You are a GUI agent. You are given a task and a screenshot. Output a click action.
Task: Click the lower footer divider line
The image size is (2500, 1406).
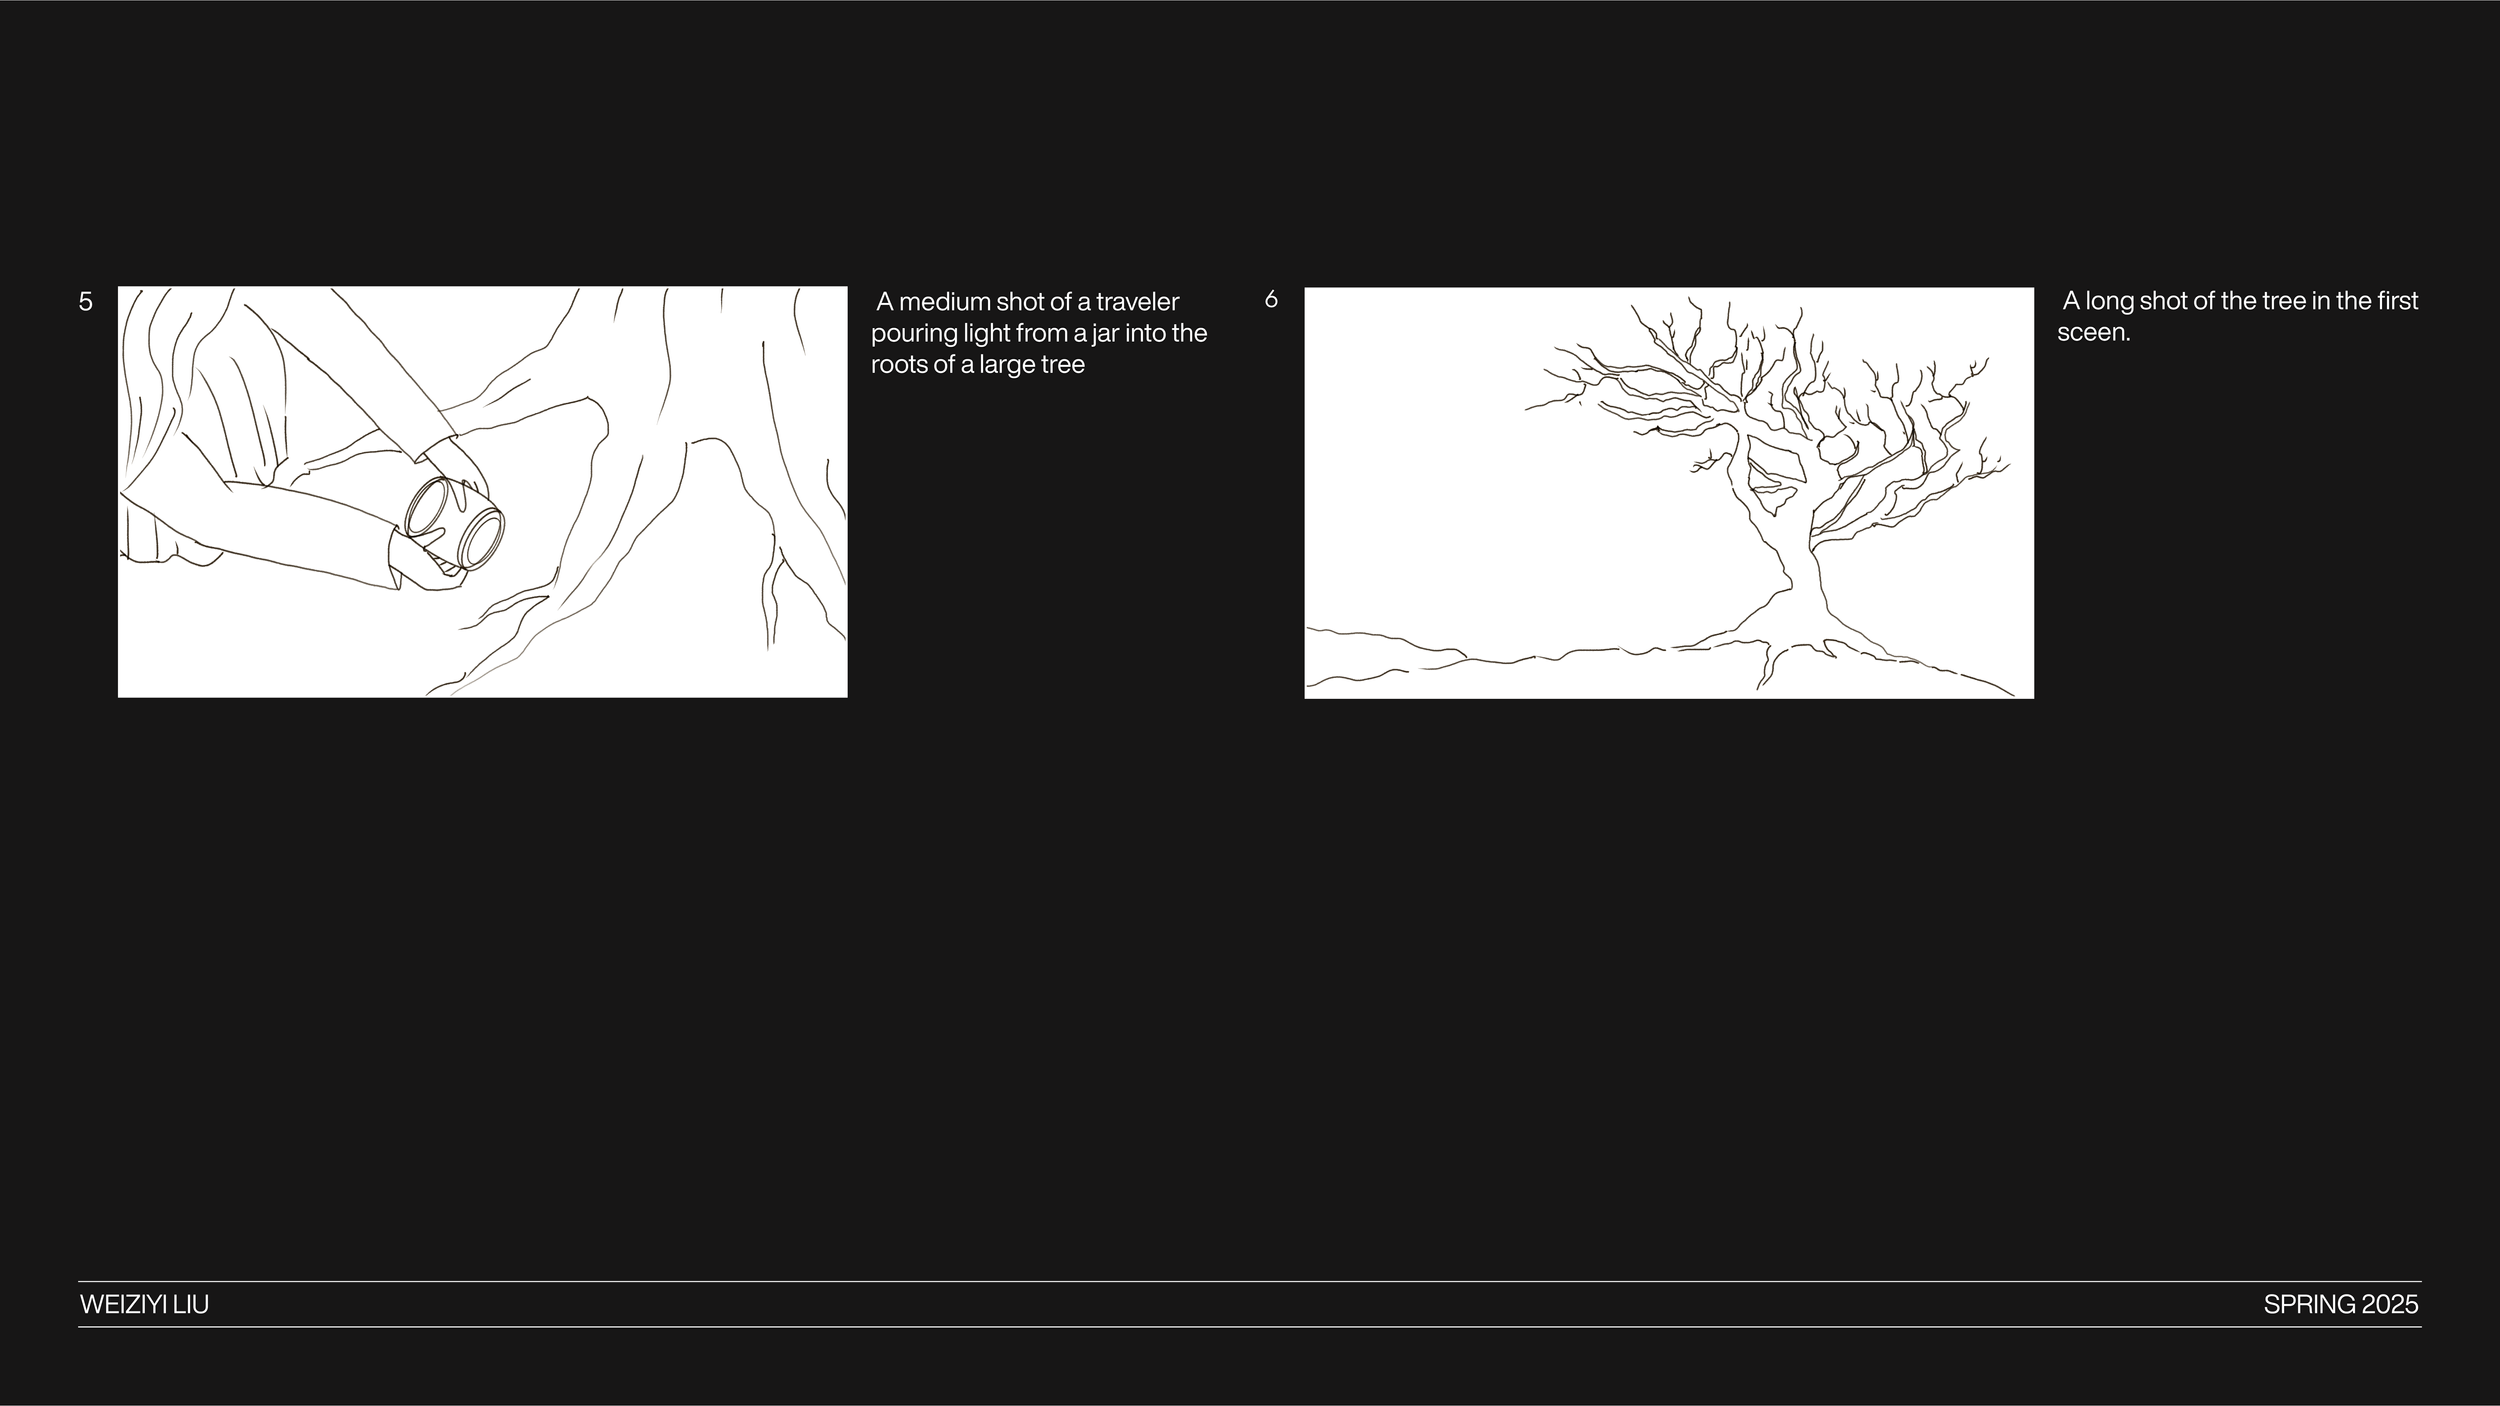point(1250,1327)
